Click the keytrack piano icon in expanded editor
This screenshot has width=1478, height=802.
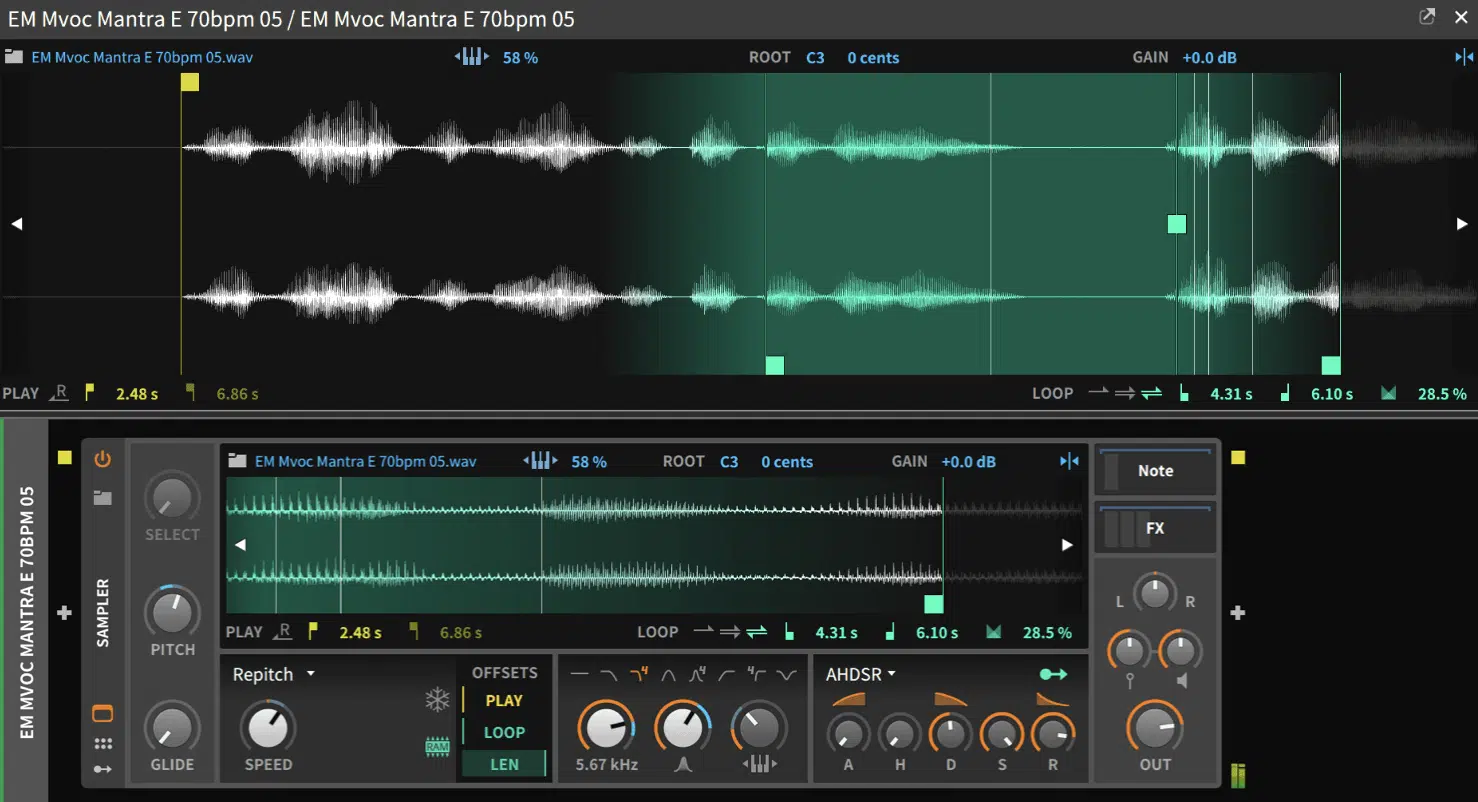472,57
